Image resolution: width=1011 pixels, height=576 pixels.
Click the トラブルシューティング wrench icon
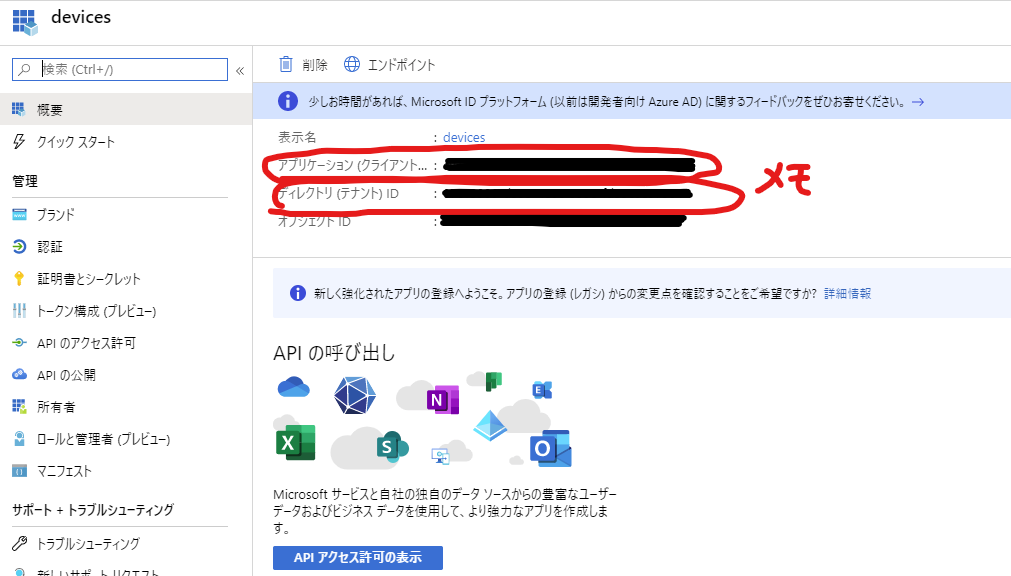[19, 543]
